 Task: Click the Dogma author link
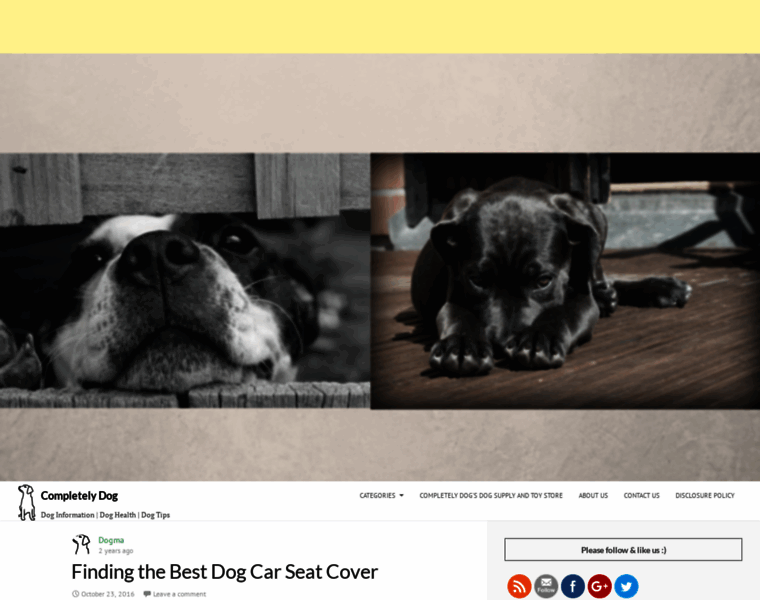[x=111, y=540]
